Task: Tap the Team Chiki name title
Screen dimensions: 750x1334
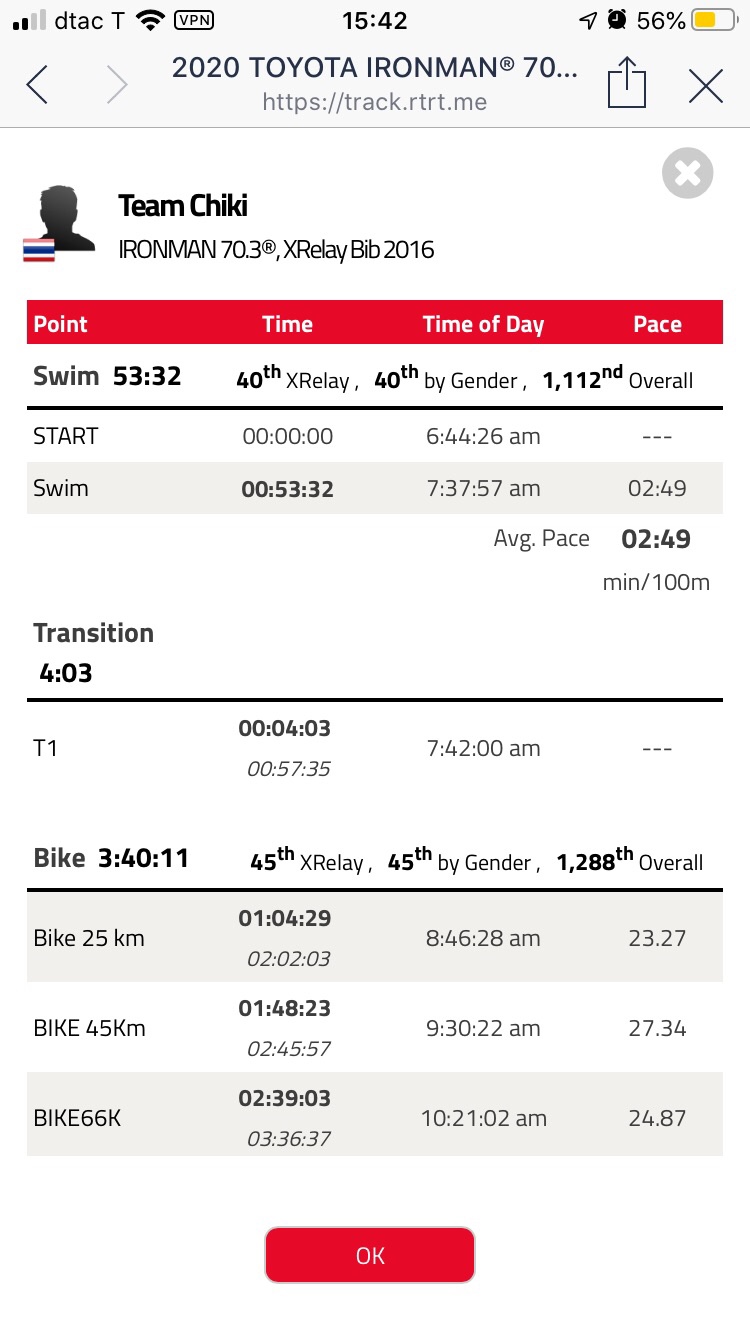Action: (x=183, y=206)
